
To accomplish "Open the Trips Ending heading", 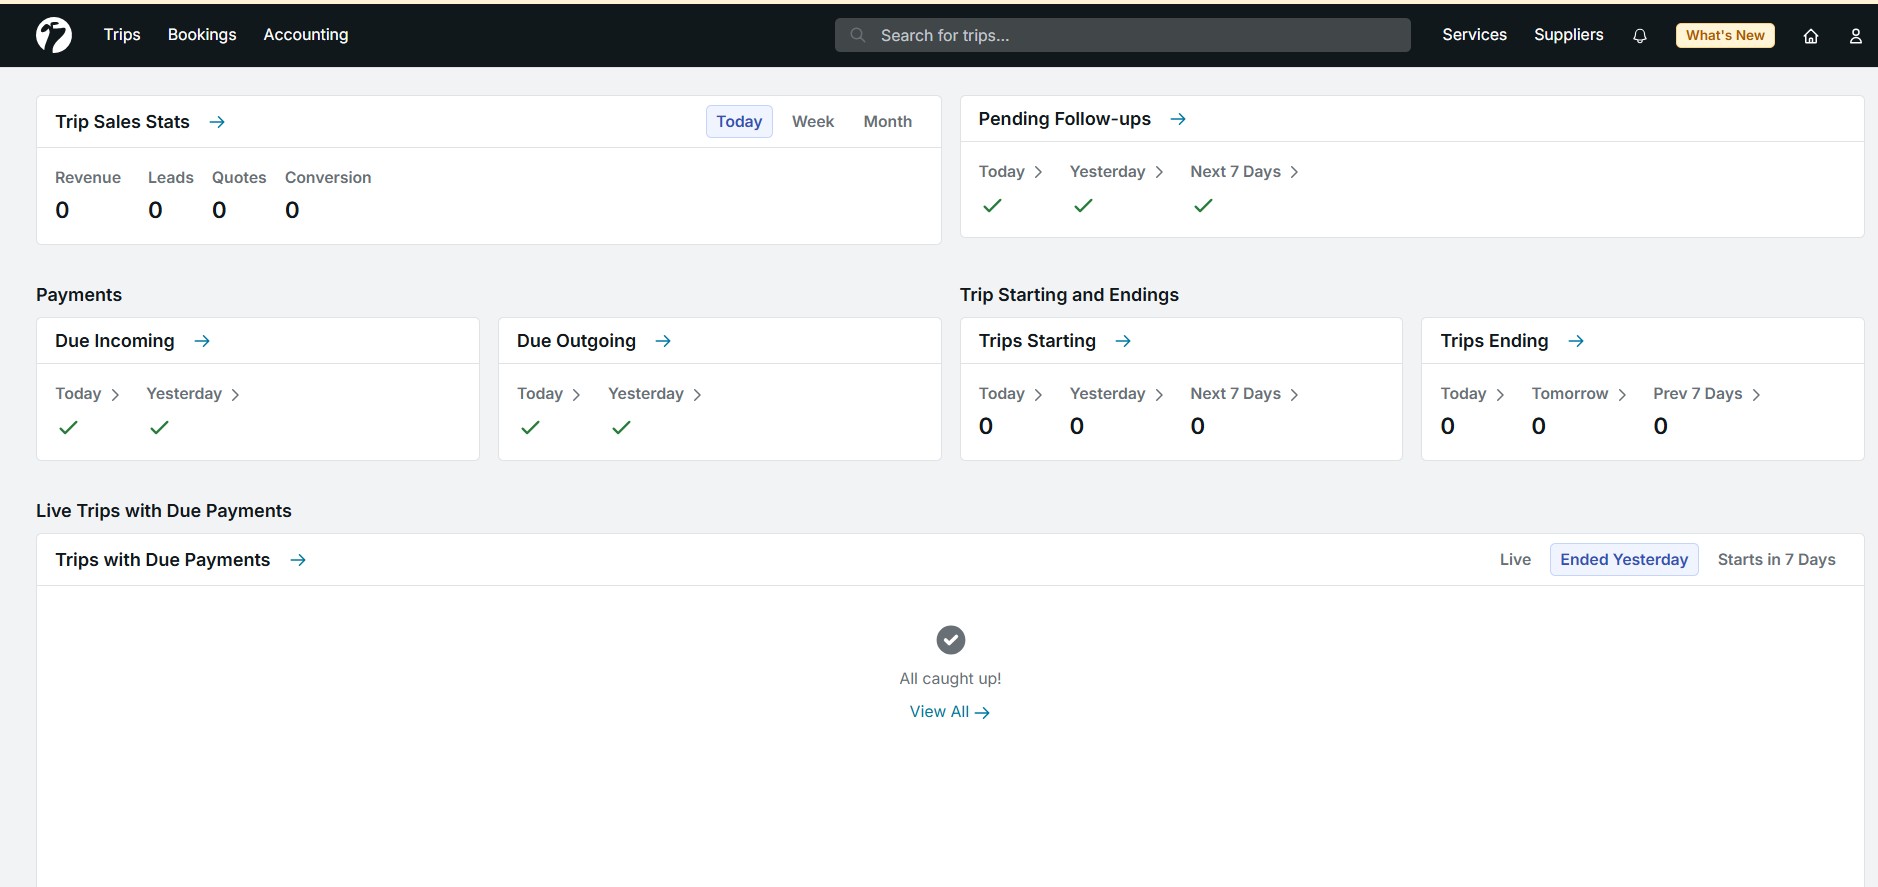I will coord(1494,341).
